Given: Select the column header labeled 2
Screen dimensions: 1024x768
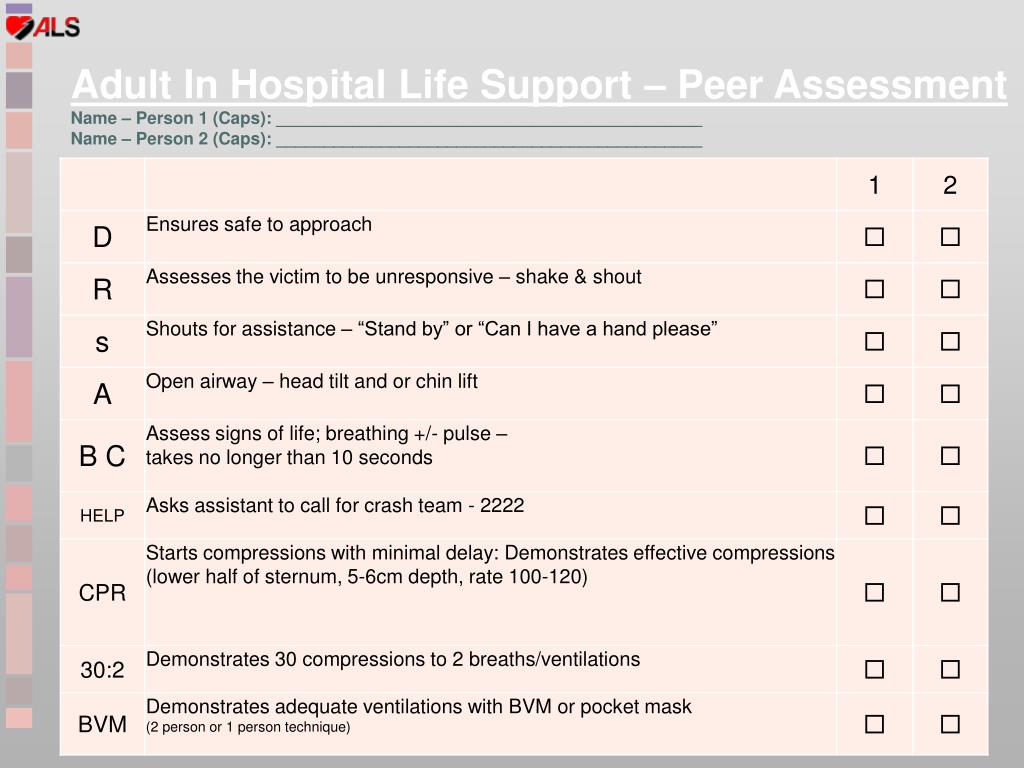Looking at the screenshot, I should click(950, 185).
